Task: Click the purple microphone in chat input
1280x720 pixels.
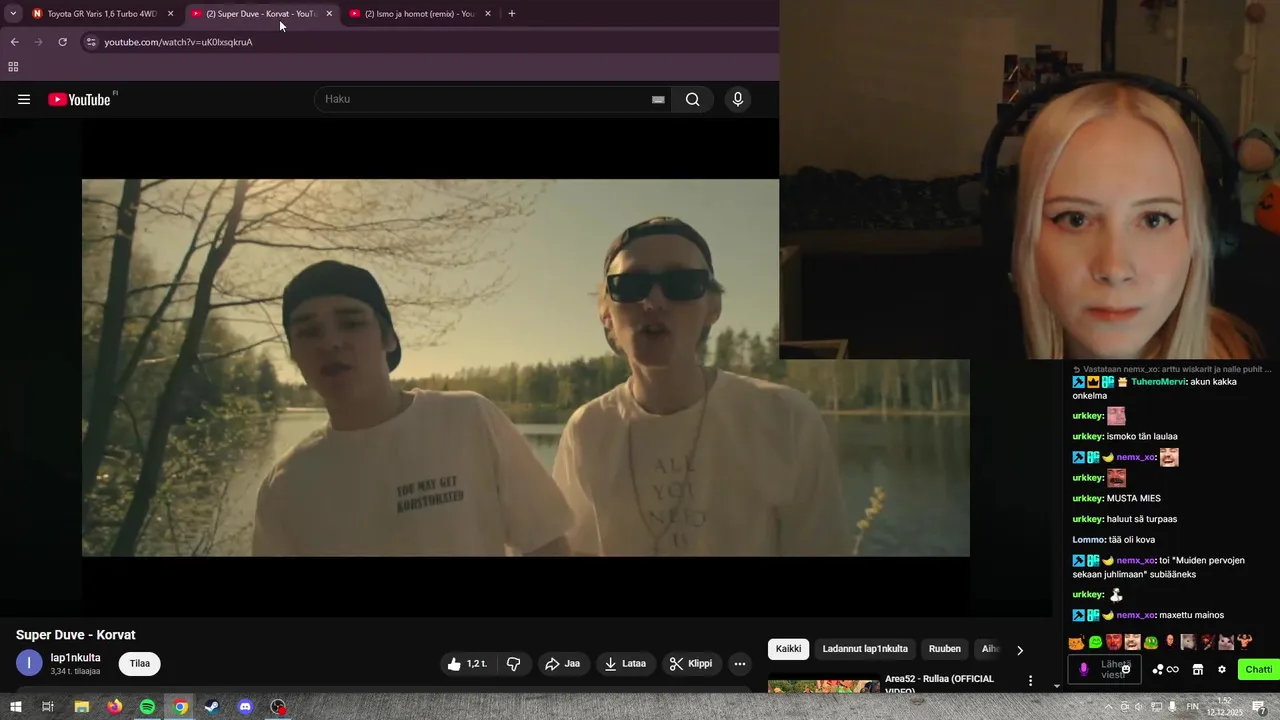Action: point(1083,670)
